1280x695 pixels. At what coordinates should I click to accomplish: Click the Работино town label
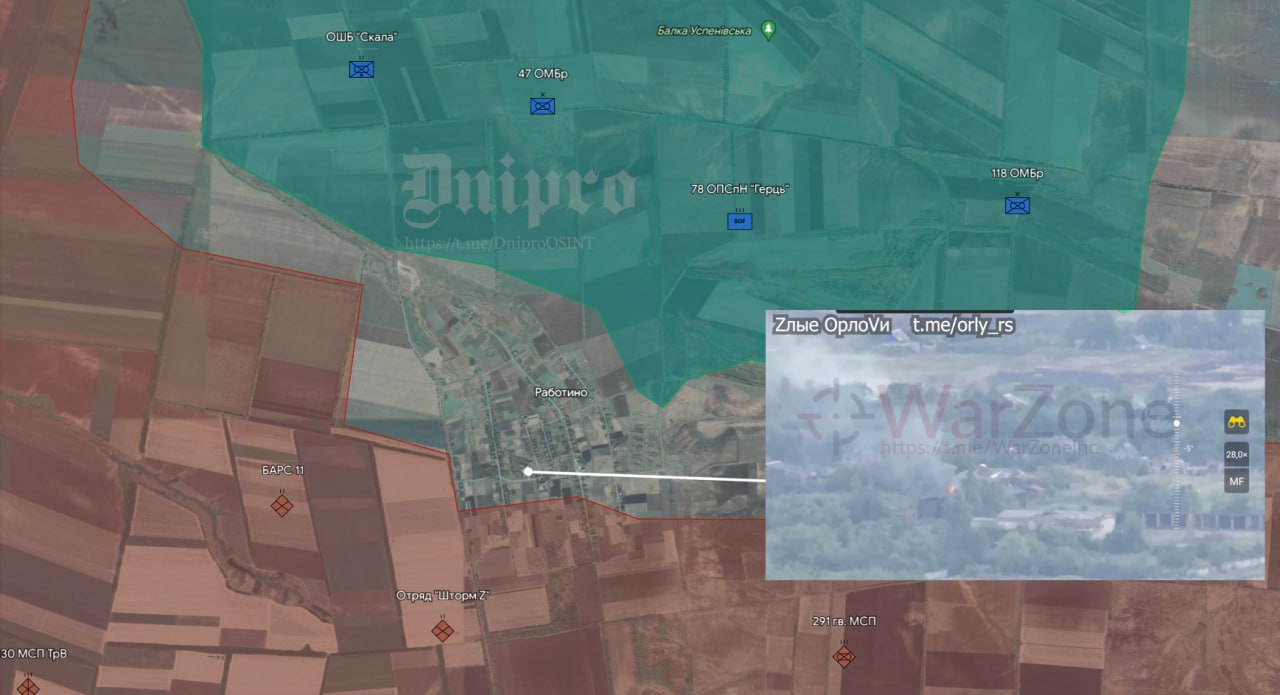[x=560, y=393]
